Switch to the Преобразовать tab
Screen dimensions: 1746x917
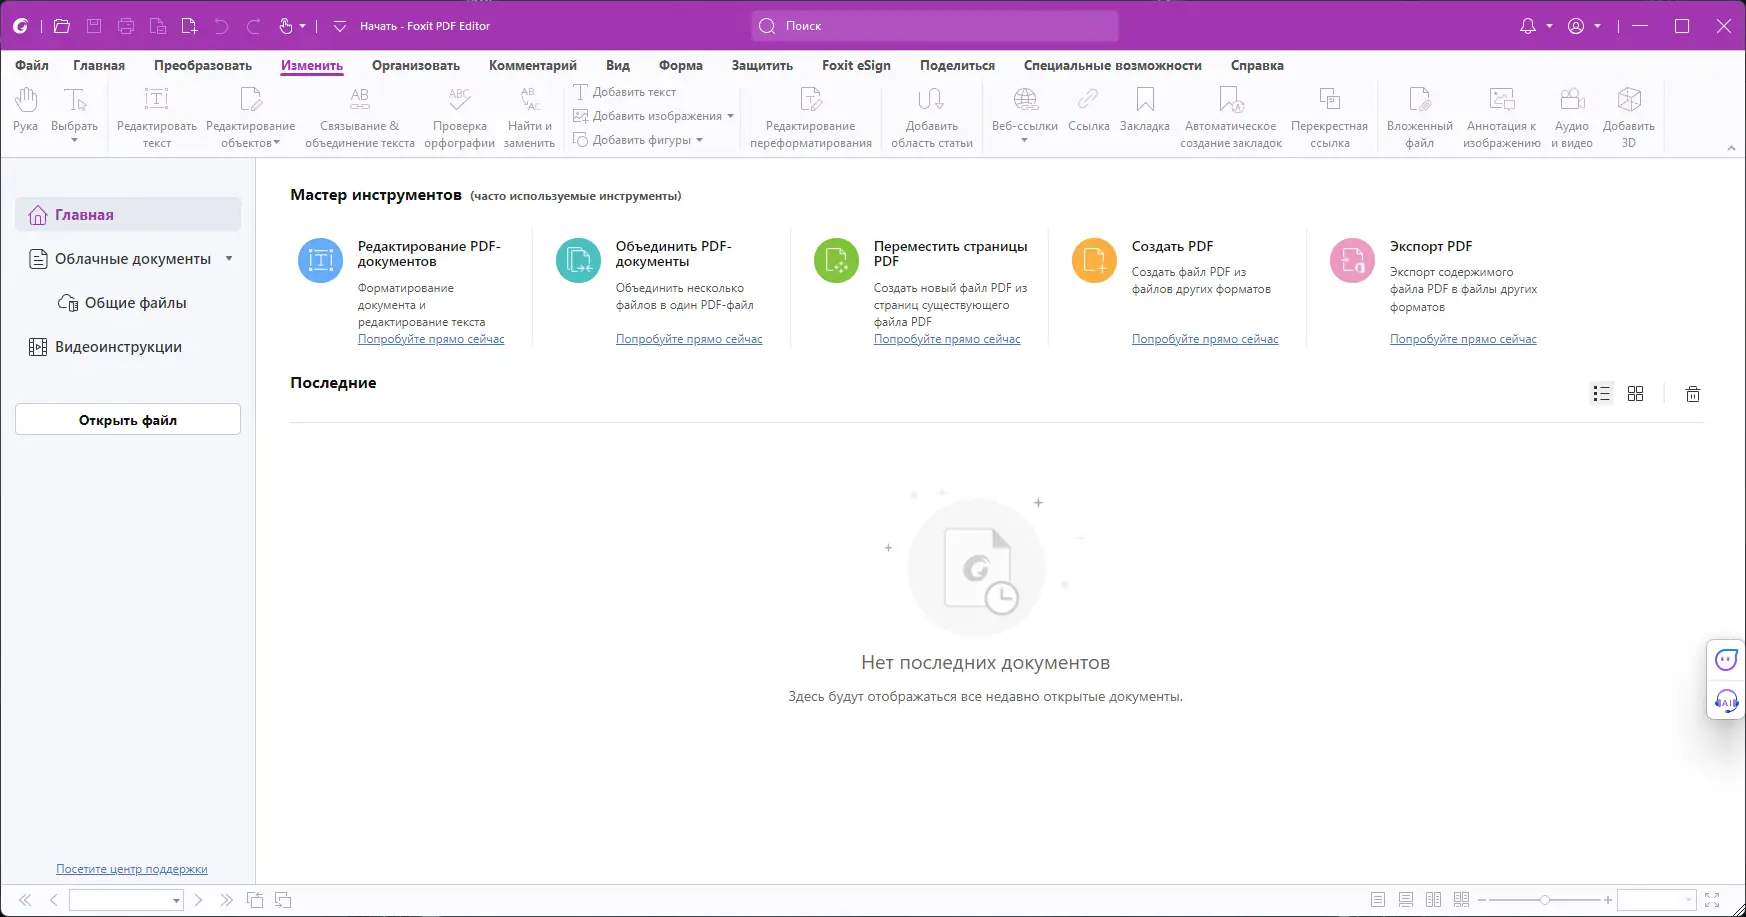tap(203, 65)
